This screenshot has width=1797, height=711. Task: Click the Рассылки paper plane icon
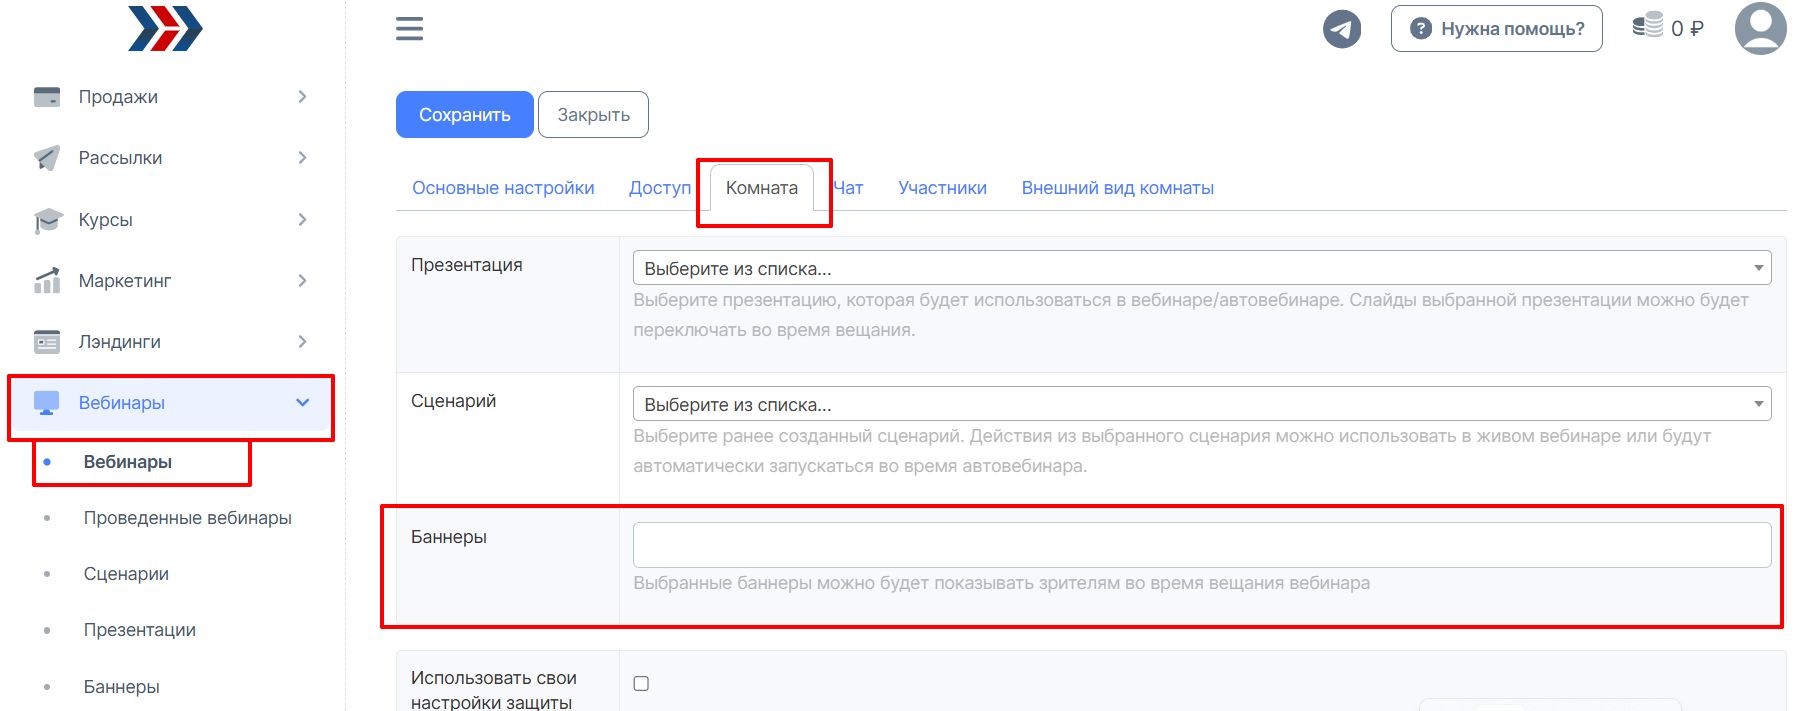(x=47, y=158)
